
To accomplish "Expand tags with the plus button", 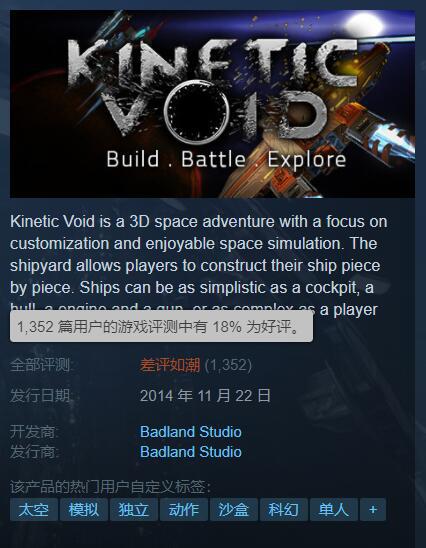I will tap(373, 510).
